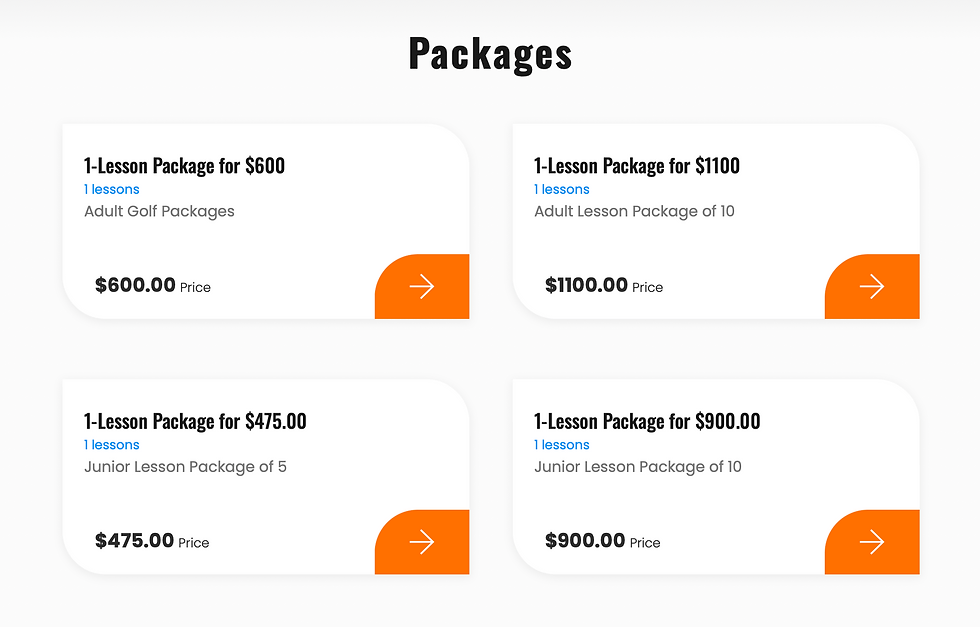The width and height of the screenshot is (980, 627).
Task: Click the arrow icon on $900.00 package
Action: pos(872,542)
